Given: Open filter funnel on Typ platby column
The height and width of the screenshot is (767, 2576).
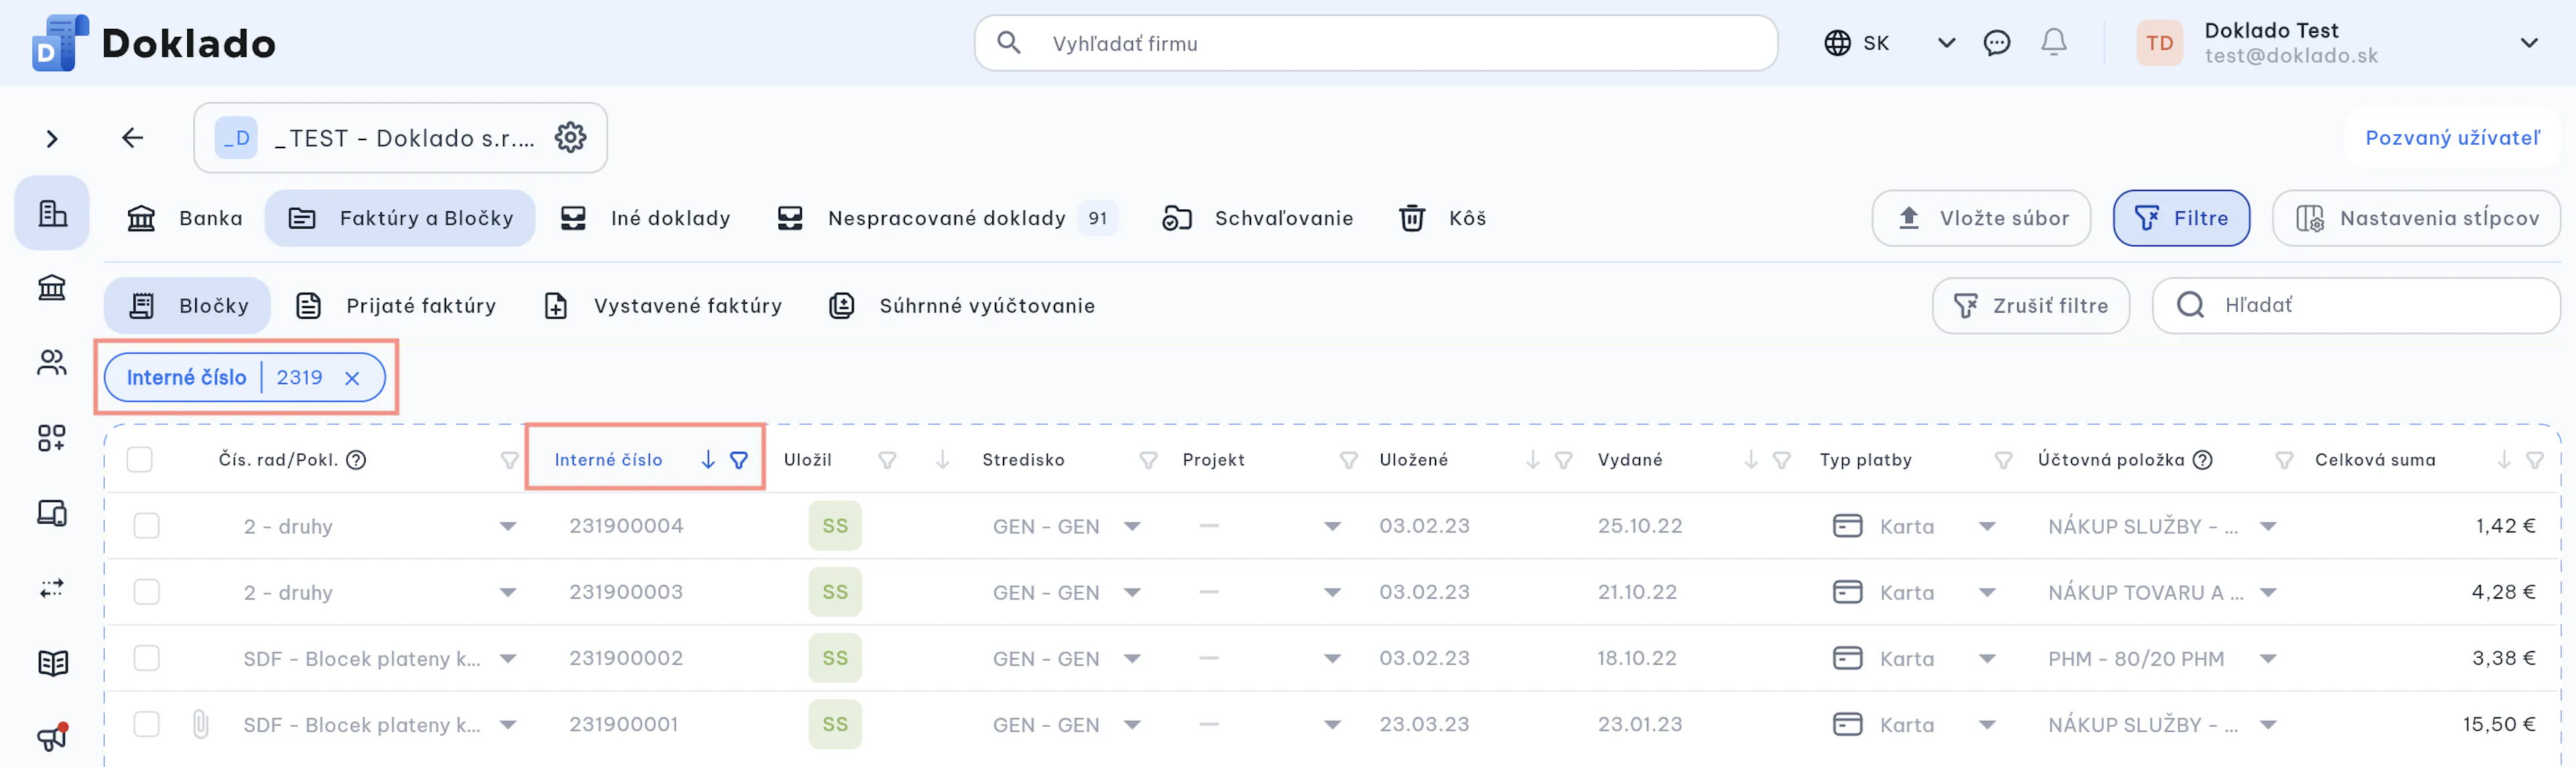Looking at the screenshot, I should tap(2003, 460).
